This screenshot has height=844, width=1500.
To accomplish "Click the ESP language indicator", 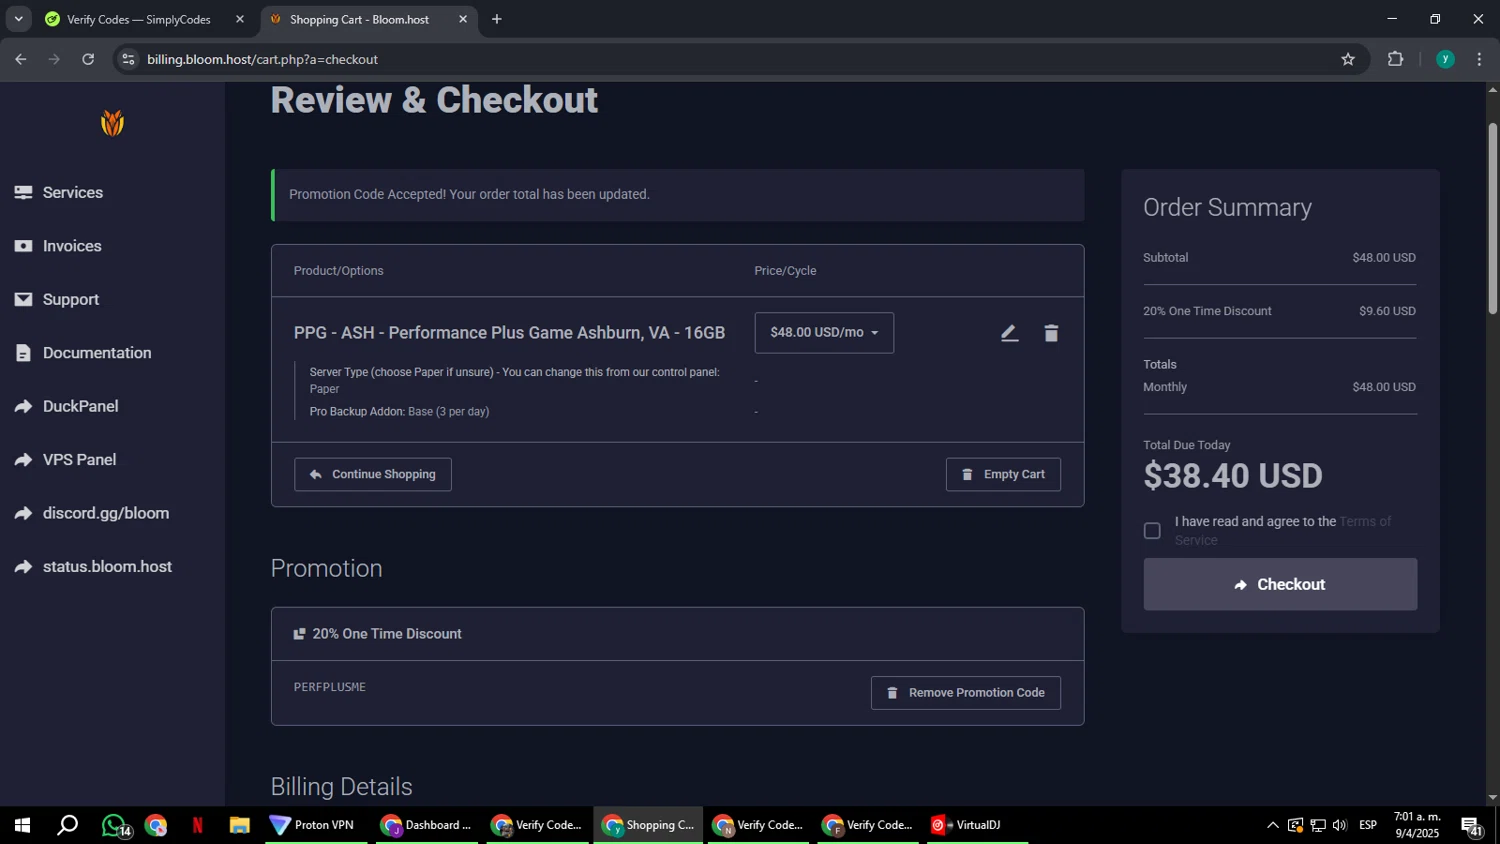I will (x=1368, y=826).
